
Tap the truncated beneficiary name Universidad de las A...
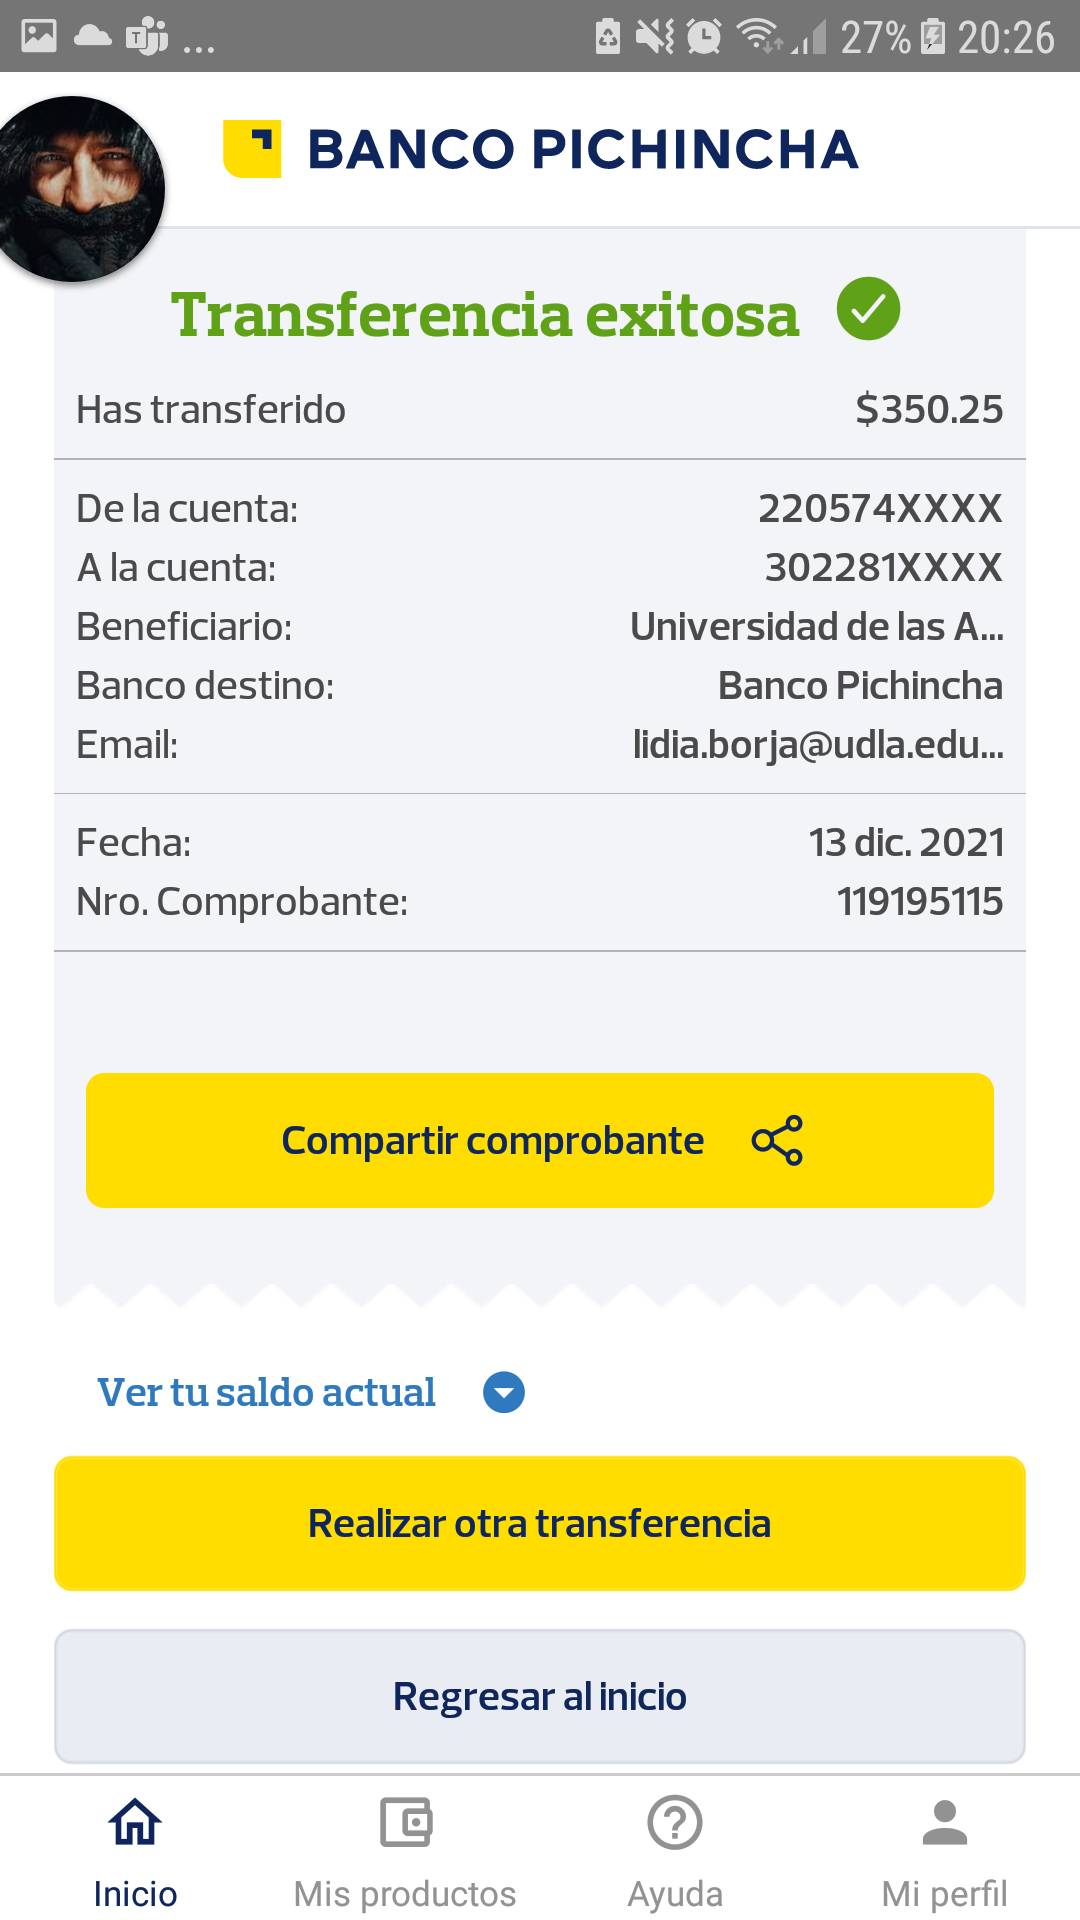[x=816, y=627]
